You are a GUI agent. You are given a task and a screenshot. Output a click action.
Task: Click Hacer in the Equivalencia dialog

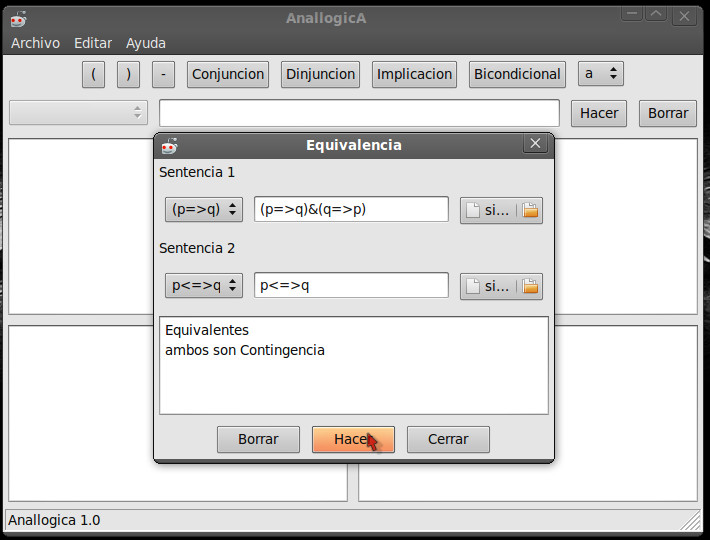(353, 439)
